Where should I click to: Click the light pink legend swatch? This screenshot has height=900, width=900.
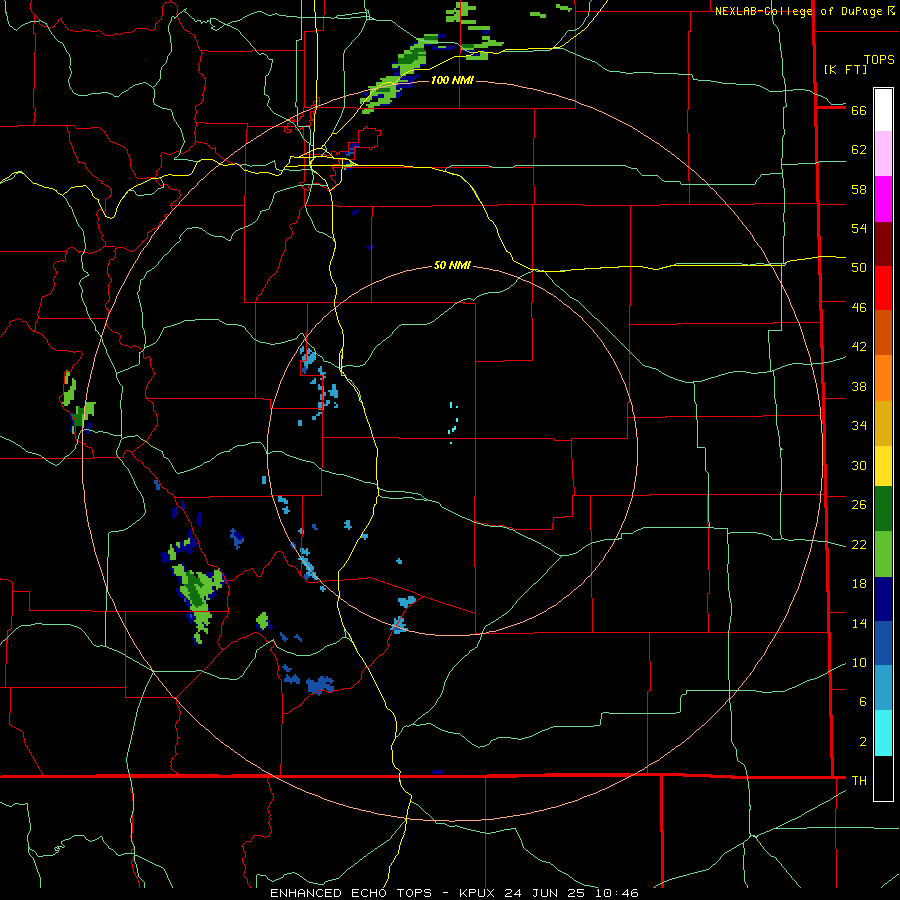click(x=883, y=153)
